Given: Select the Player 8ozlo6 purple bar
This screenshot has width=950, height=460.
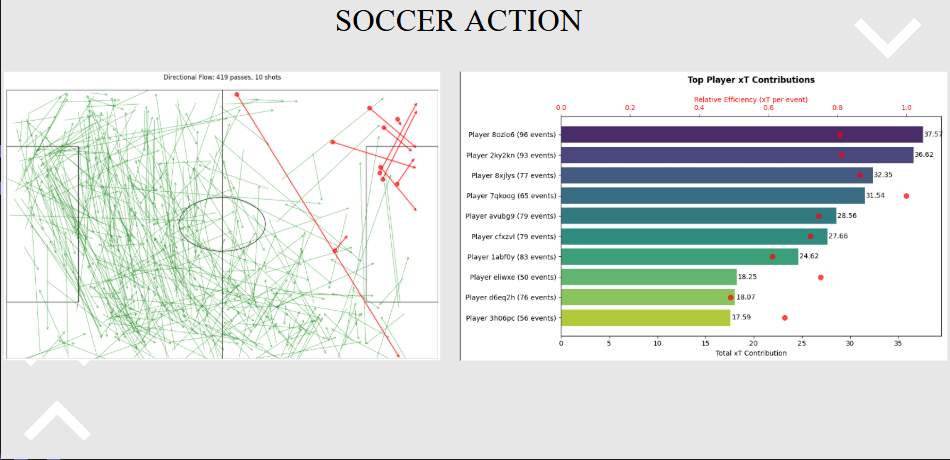Looking at the screenshot, I should pyautogui.click(x=741, y=134).
